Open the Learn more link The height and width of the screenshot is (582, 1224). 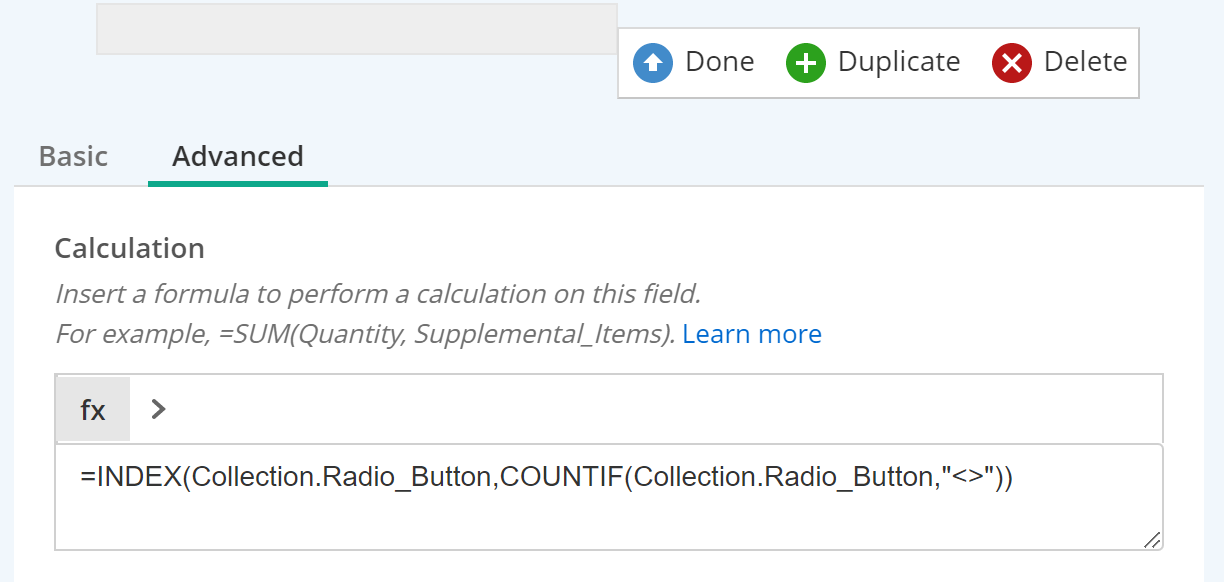click(752, 334)
